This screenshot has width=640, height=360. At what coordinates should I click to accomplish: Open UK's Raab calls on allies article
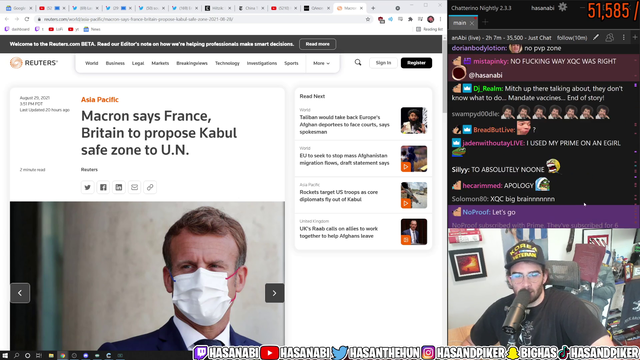point(339,232)
